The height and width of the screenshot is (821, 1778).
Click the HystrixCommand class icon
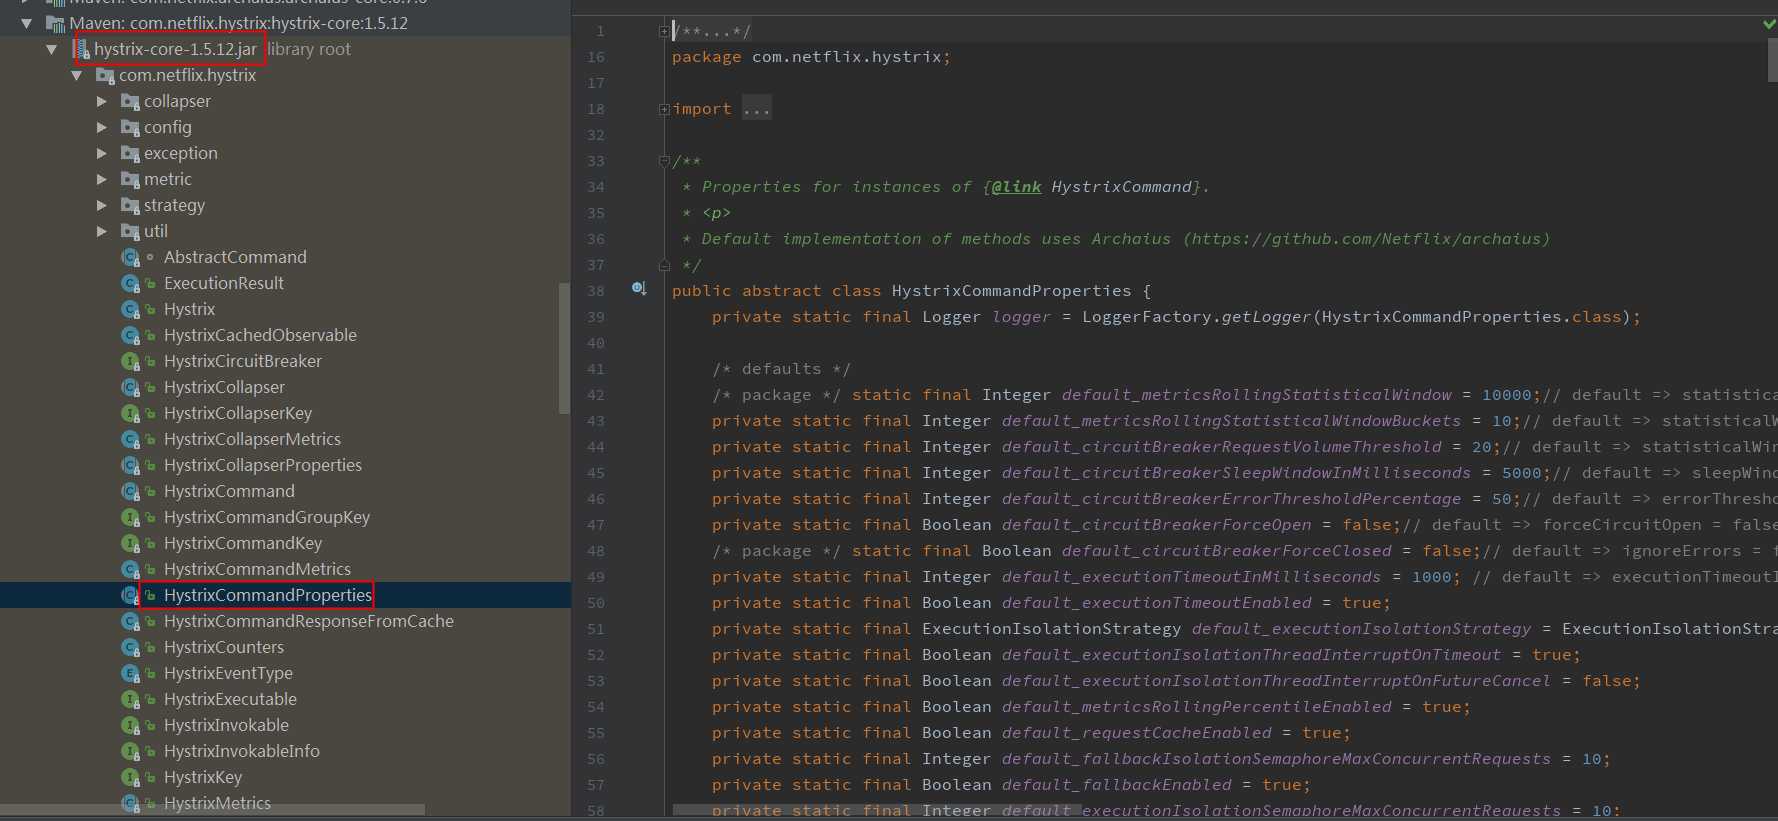[x=130, y=491]
